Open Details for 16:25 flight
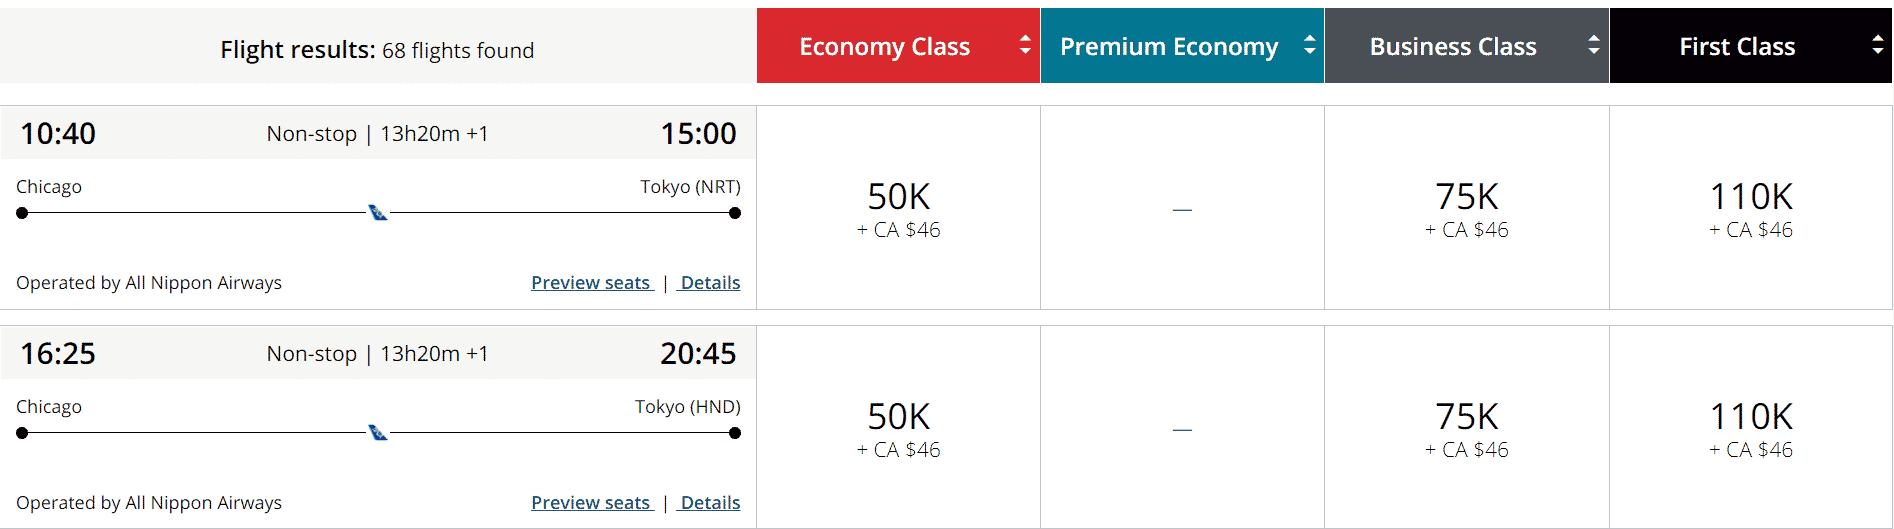 tap(710, 503)
